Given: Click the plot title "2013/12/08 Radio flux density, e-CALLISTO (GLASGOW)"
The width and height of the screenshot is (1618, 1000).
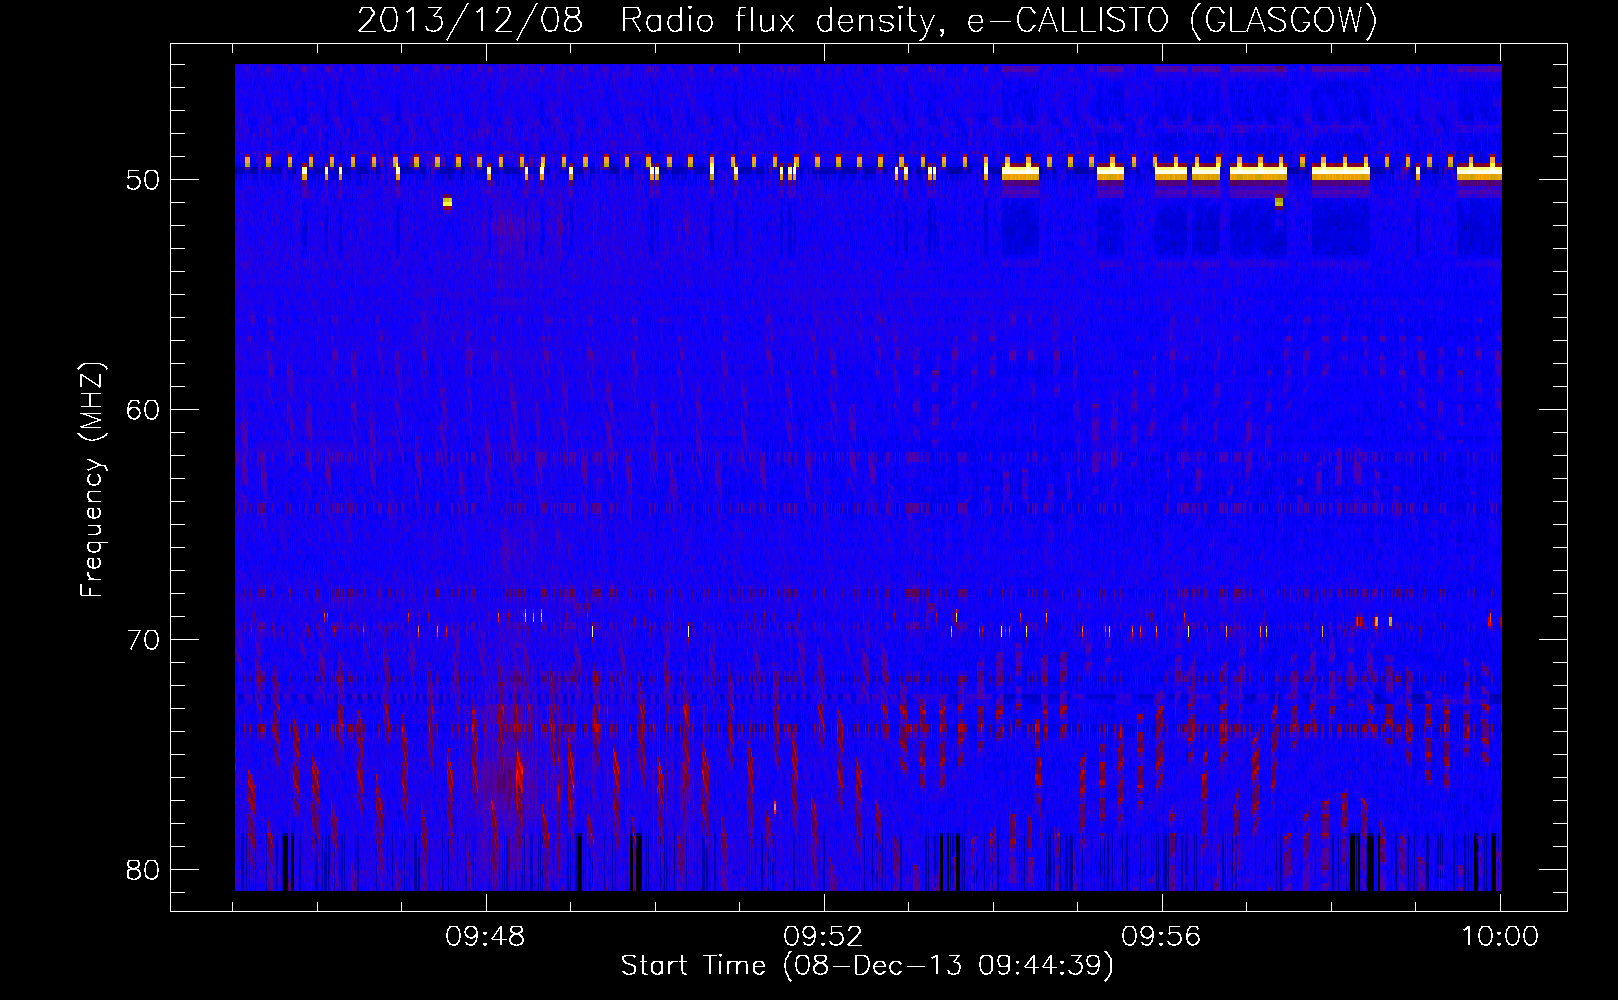Looking at the screenshot, I should point(867,20).
